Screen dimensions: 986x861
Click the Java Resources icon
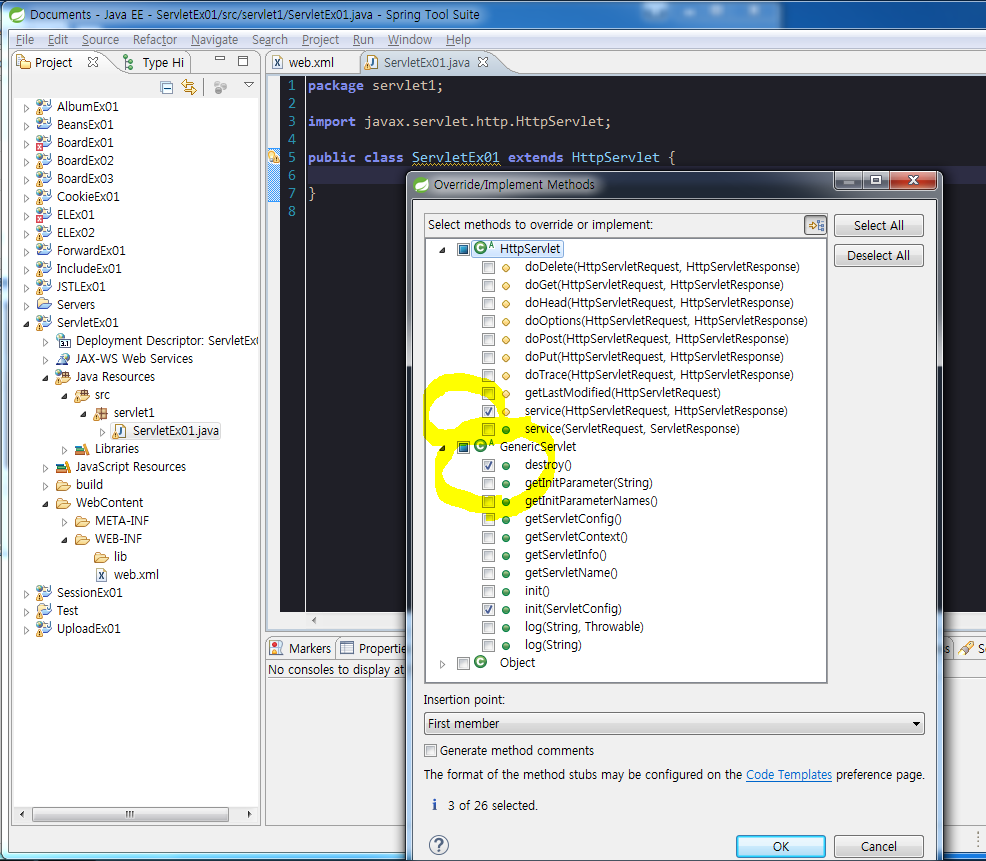63,377
